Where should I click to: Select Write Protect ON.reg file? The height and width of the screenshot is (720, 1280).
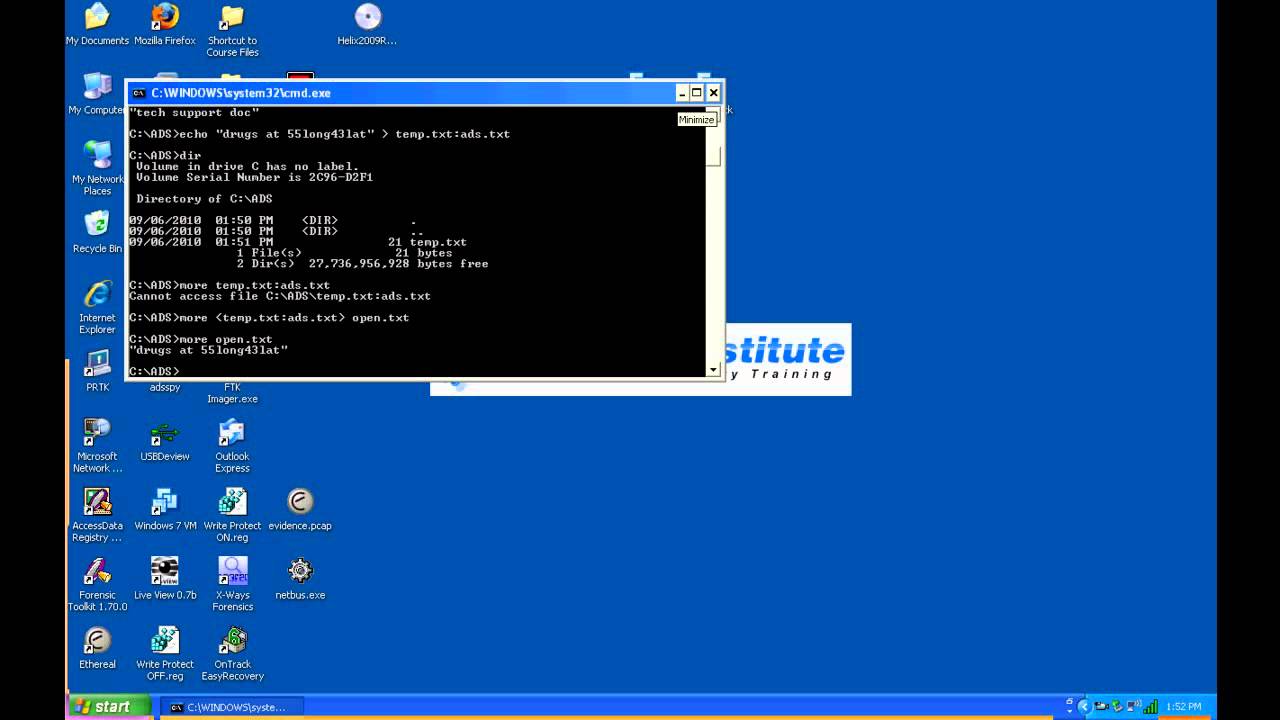(x=232, y=514)
